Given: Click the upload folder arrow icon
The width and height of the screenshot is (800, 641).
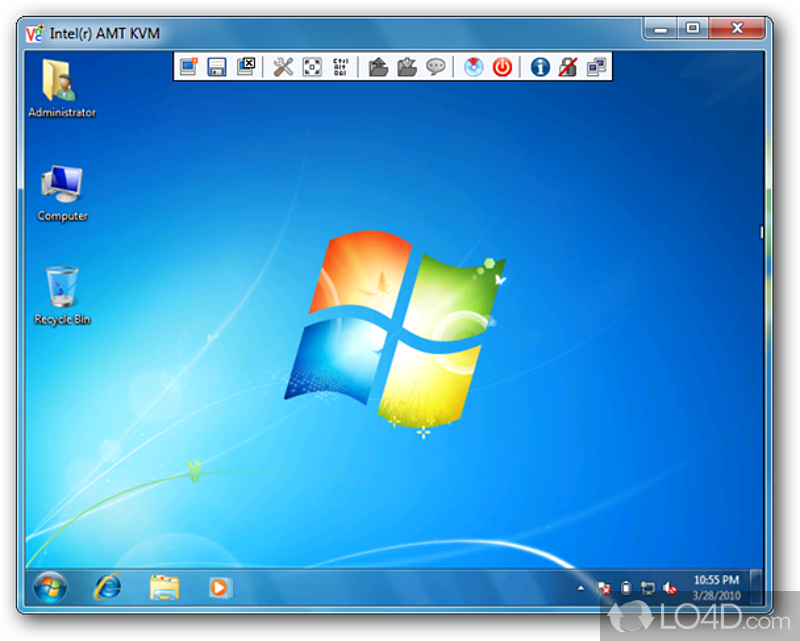Looking at the screenshot, I should coord(378,67).
